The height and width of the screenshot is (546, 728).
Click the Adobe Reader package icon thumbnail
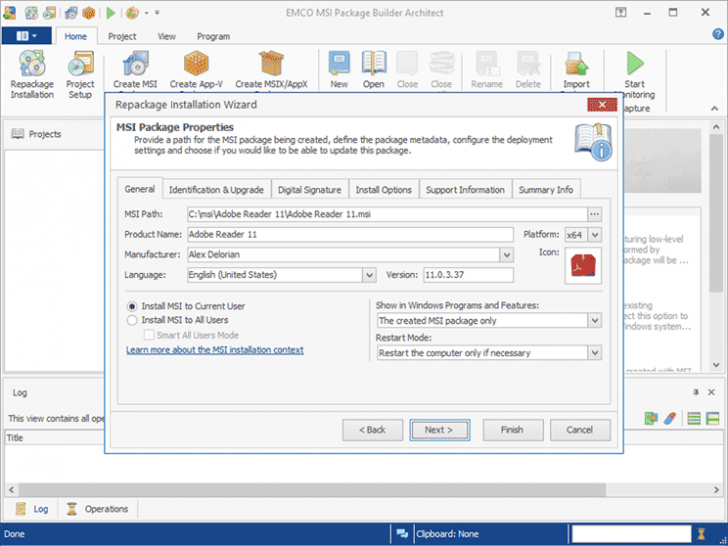pos(583,266)
